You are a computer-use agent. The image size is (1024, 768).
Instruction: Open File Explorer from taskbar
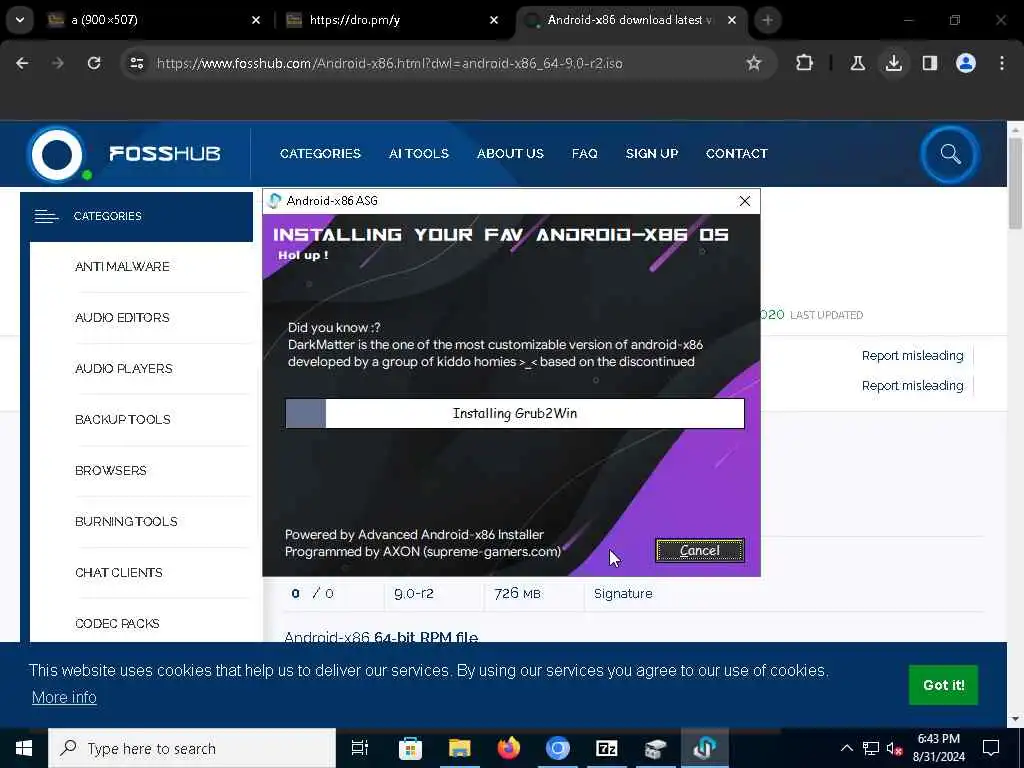(x=459, y=748)
